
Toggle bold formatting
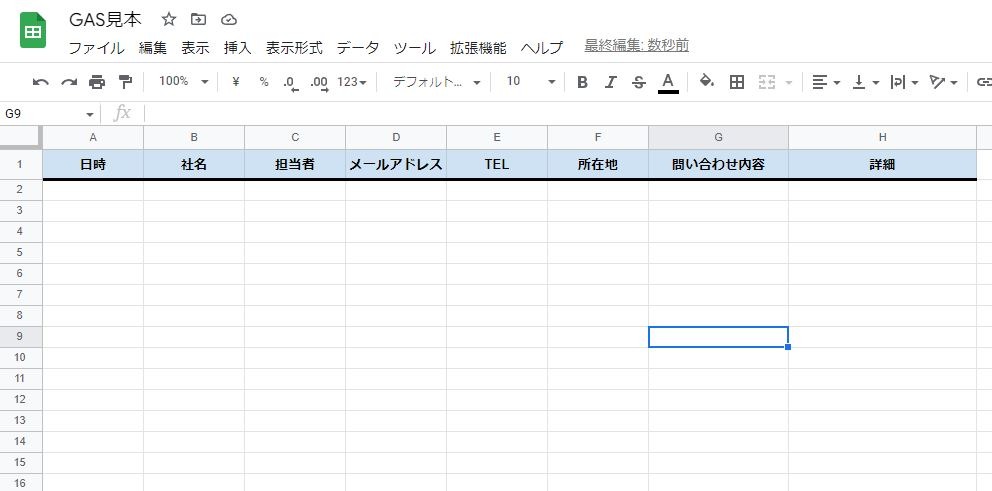pyautogui.click(x=583, y=82)
